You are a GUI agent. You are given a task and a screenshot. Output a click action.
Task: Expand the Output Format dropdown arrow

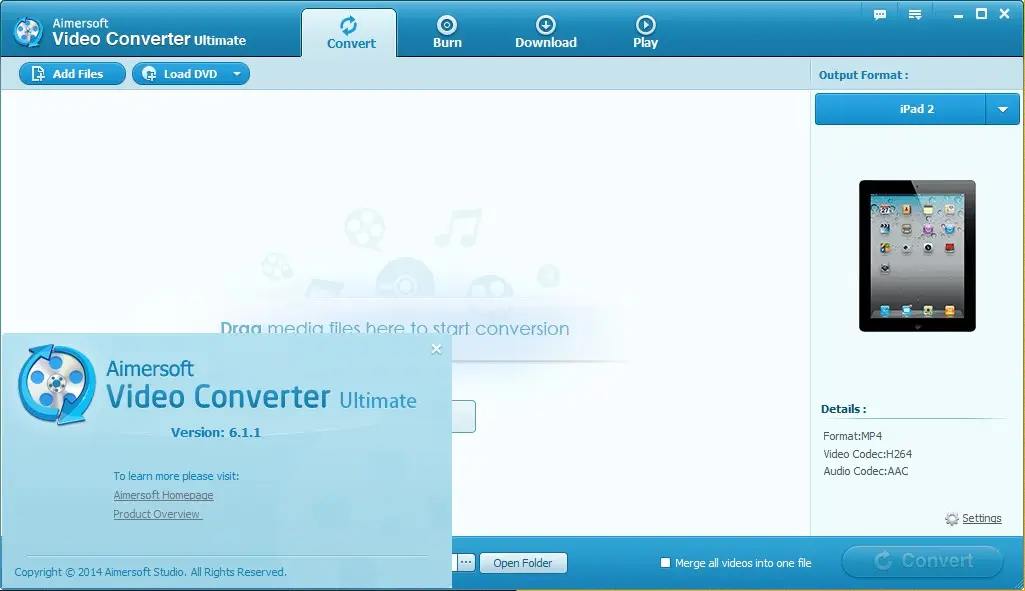click(x=1002, y=109)
